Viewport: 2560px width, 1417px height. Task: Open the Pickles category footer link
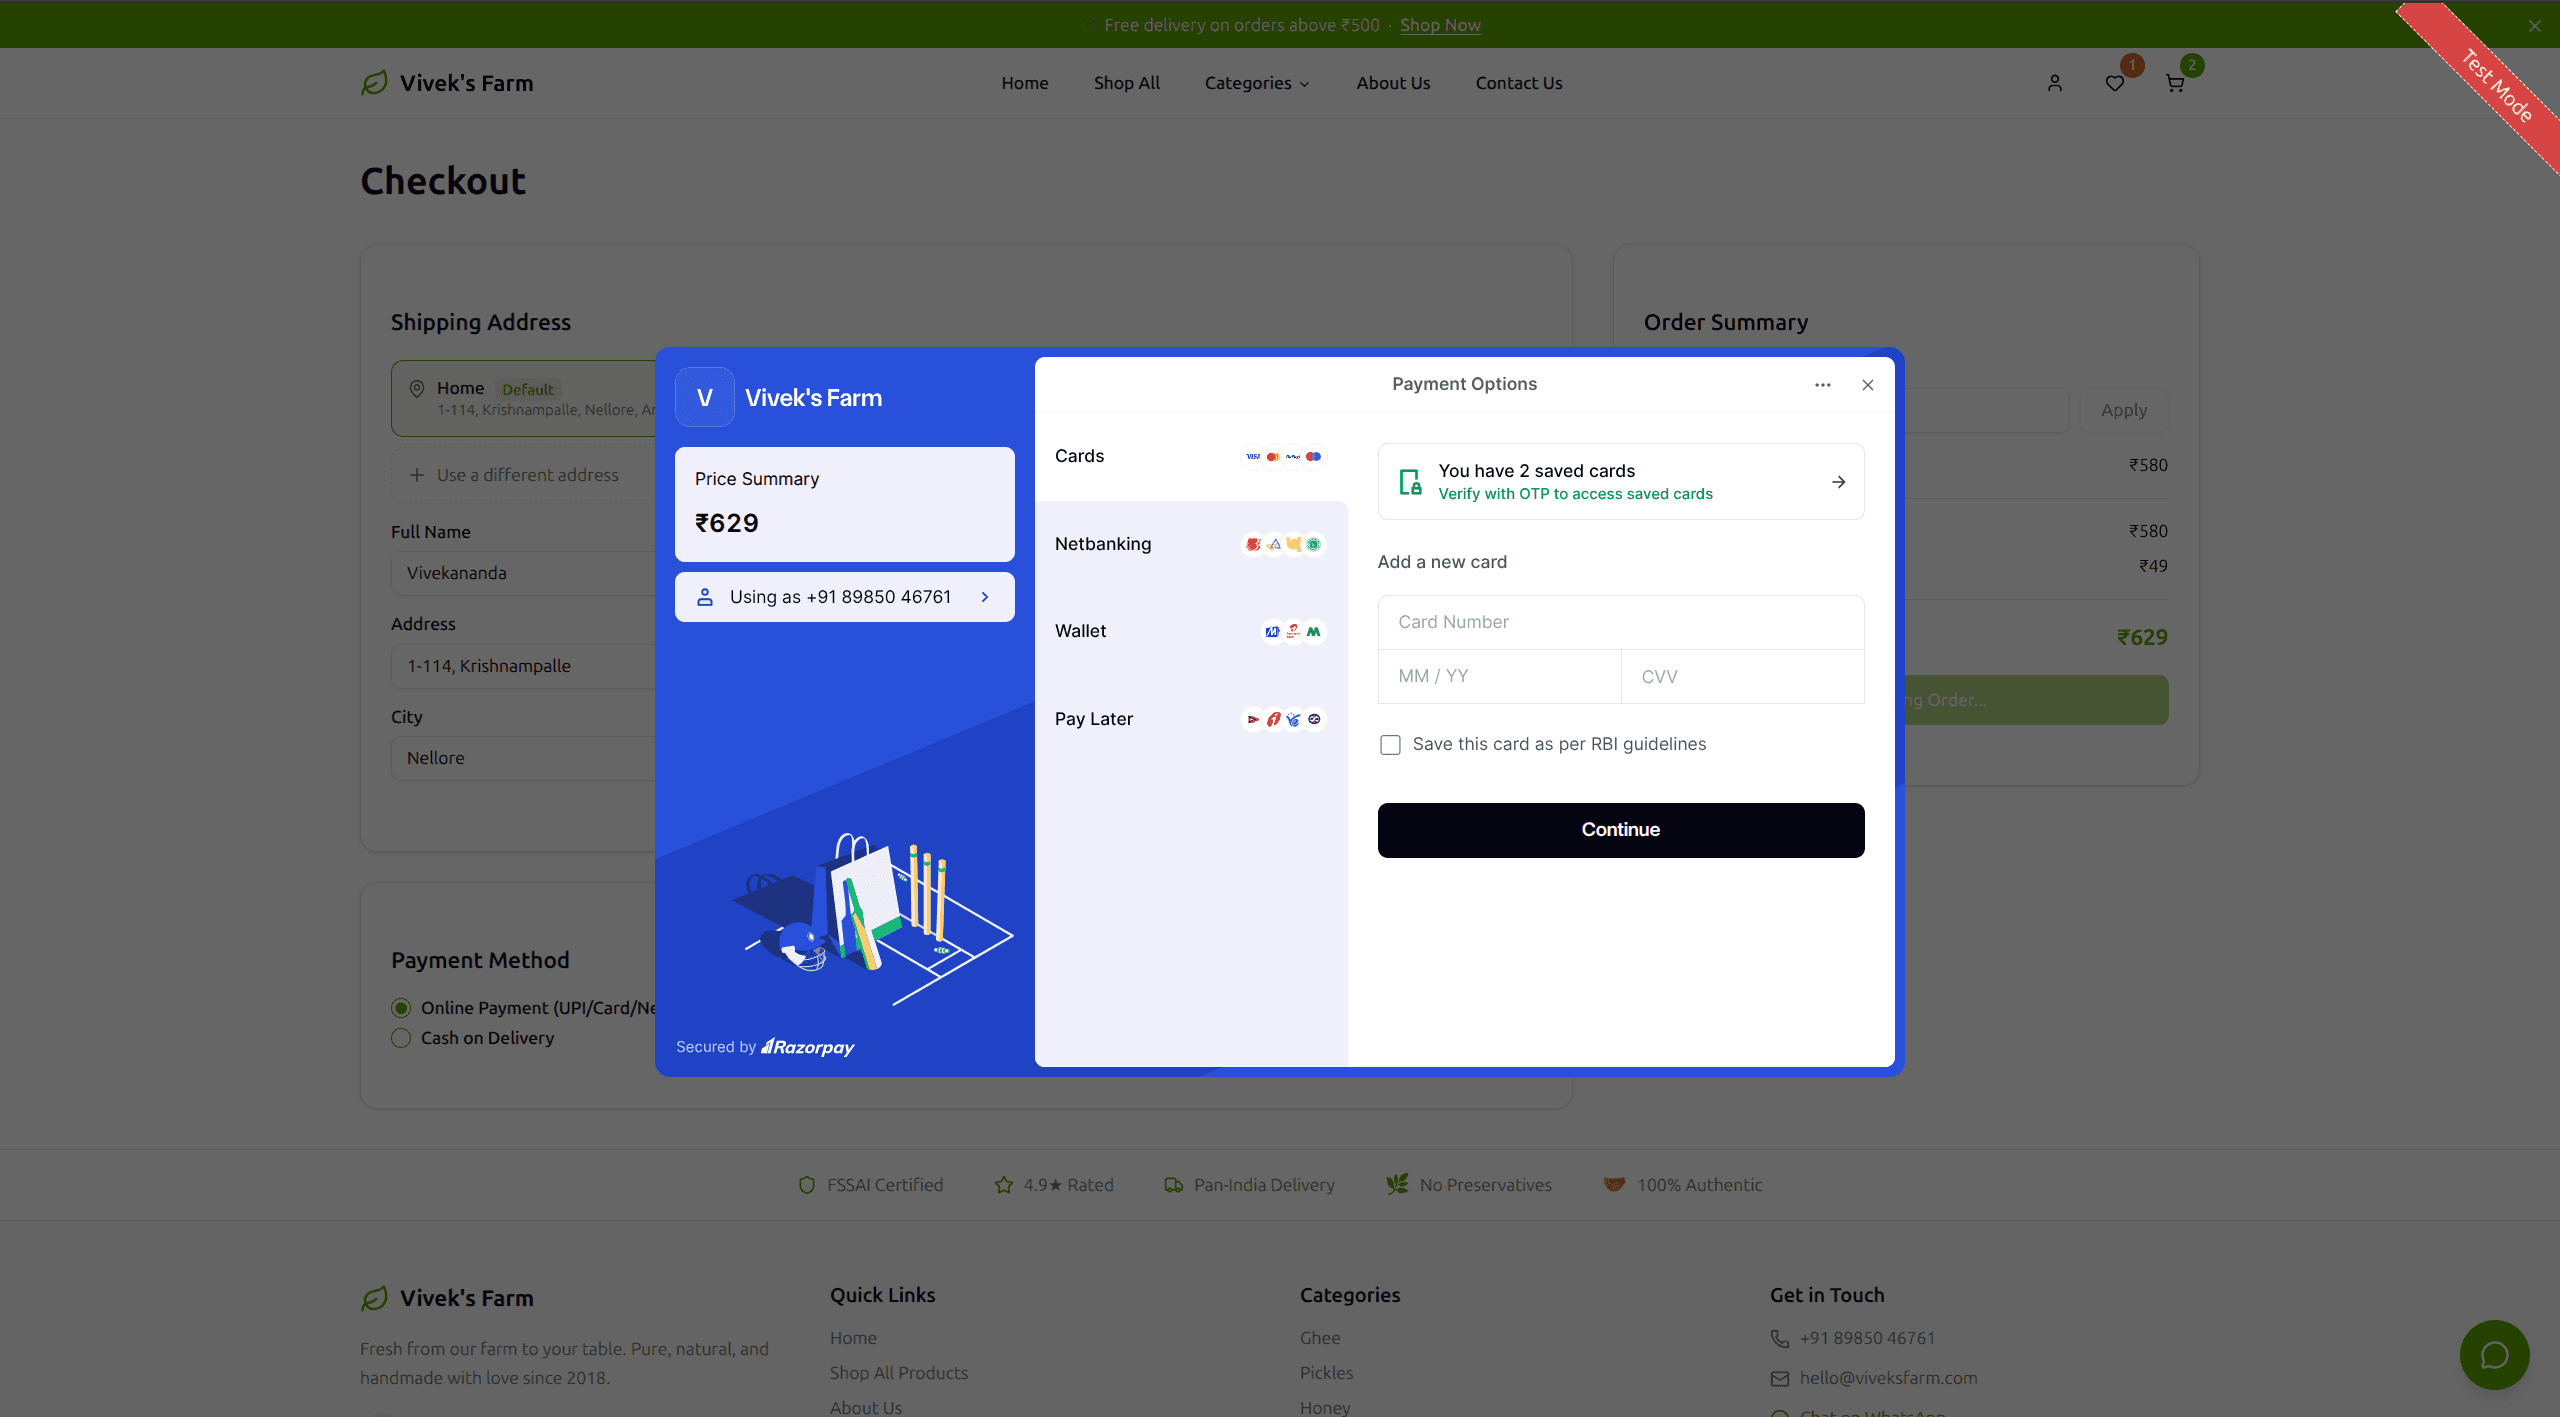(x=1326, y=1373)
